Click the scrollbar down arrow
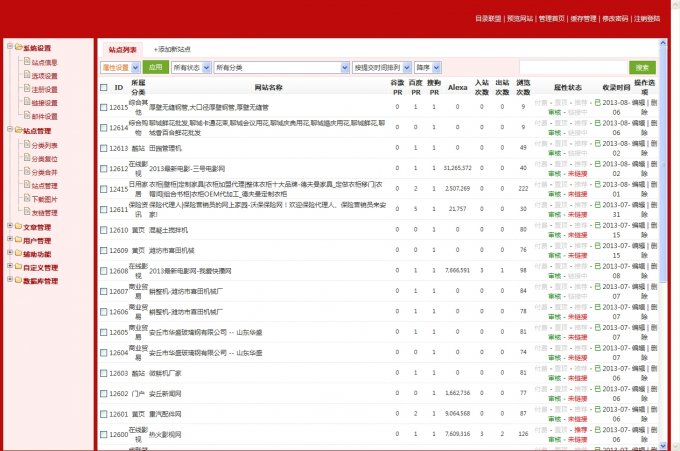 pyautogui.click(x=663, y=445)
